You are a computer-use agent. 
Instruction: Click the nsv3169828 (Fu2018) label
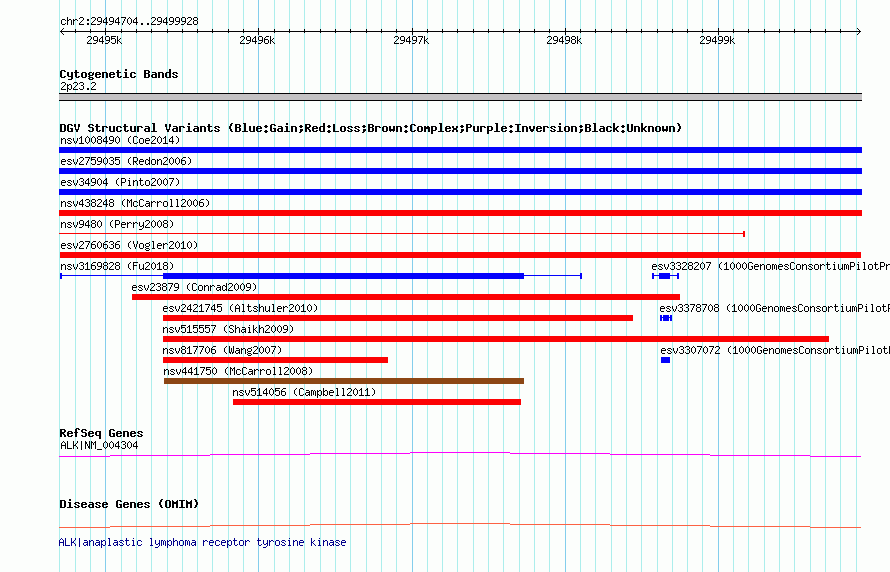click(x=117, y=266)
